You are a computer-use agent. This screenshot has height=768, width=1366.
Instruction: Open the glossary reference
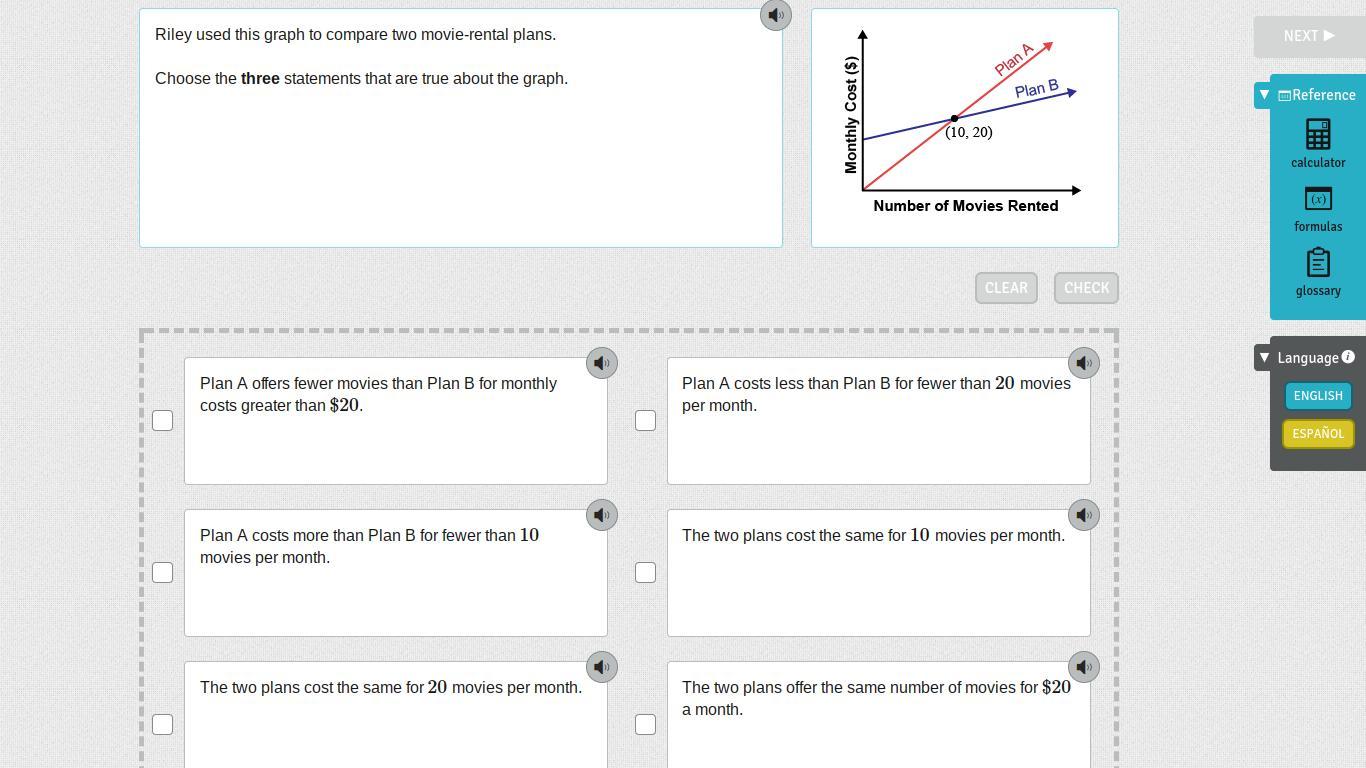(1318, 273)
